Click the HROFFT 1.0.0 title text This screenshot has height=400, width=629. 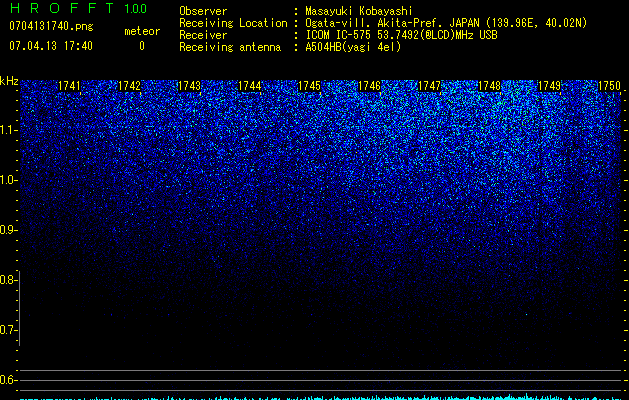point(78,8)
